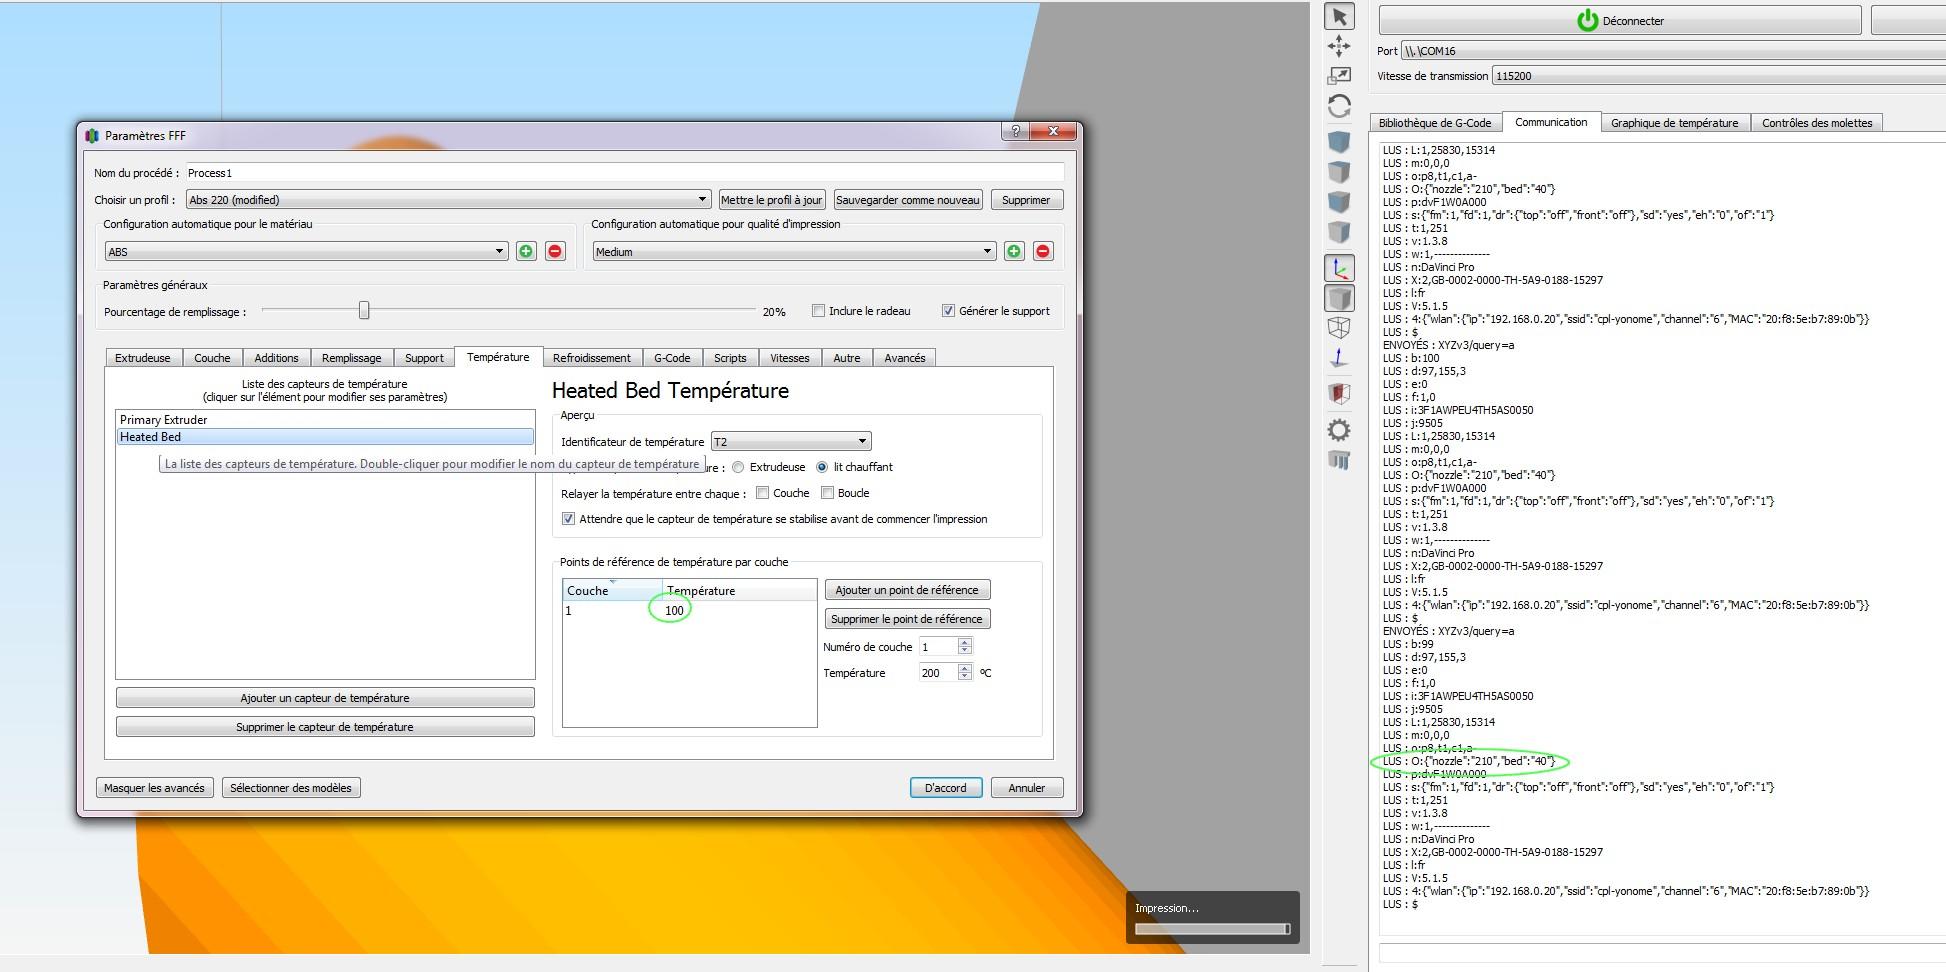Click the Communication command input field
This screenshot has width=1946, height=972.
point(1660,952)
